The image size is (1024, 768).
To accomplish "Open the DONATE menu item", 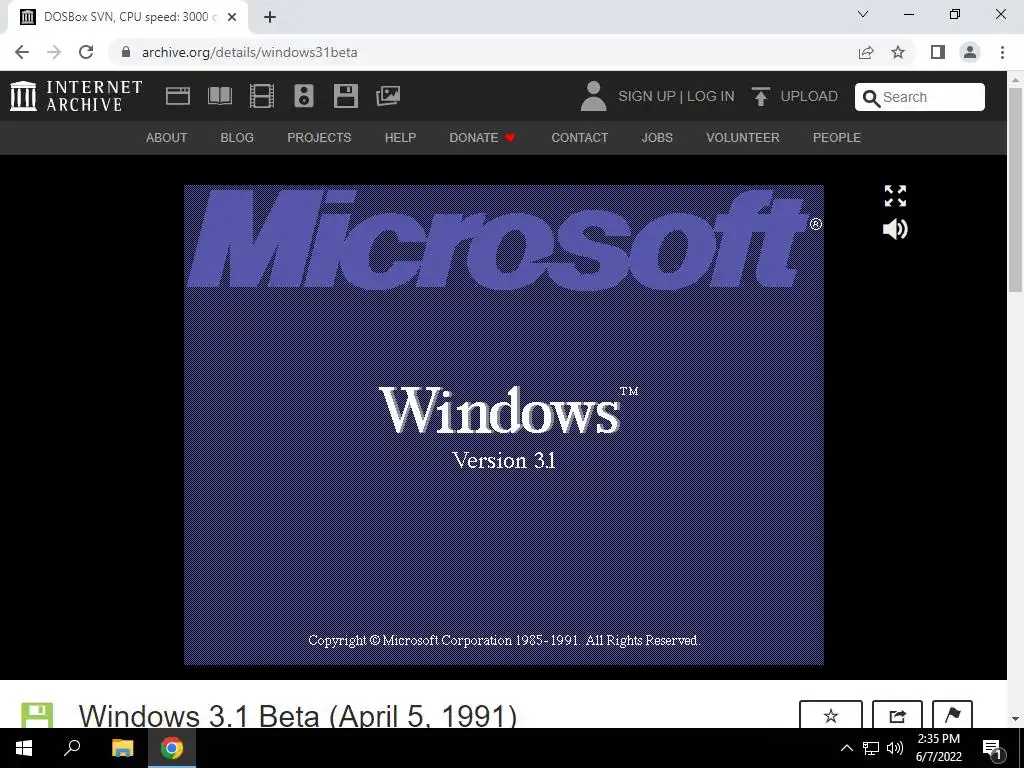I will coord(483,138).
